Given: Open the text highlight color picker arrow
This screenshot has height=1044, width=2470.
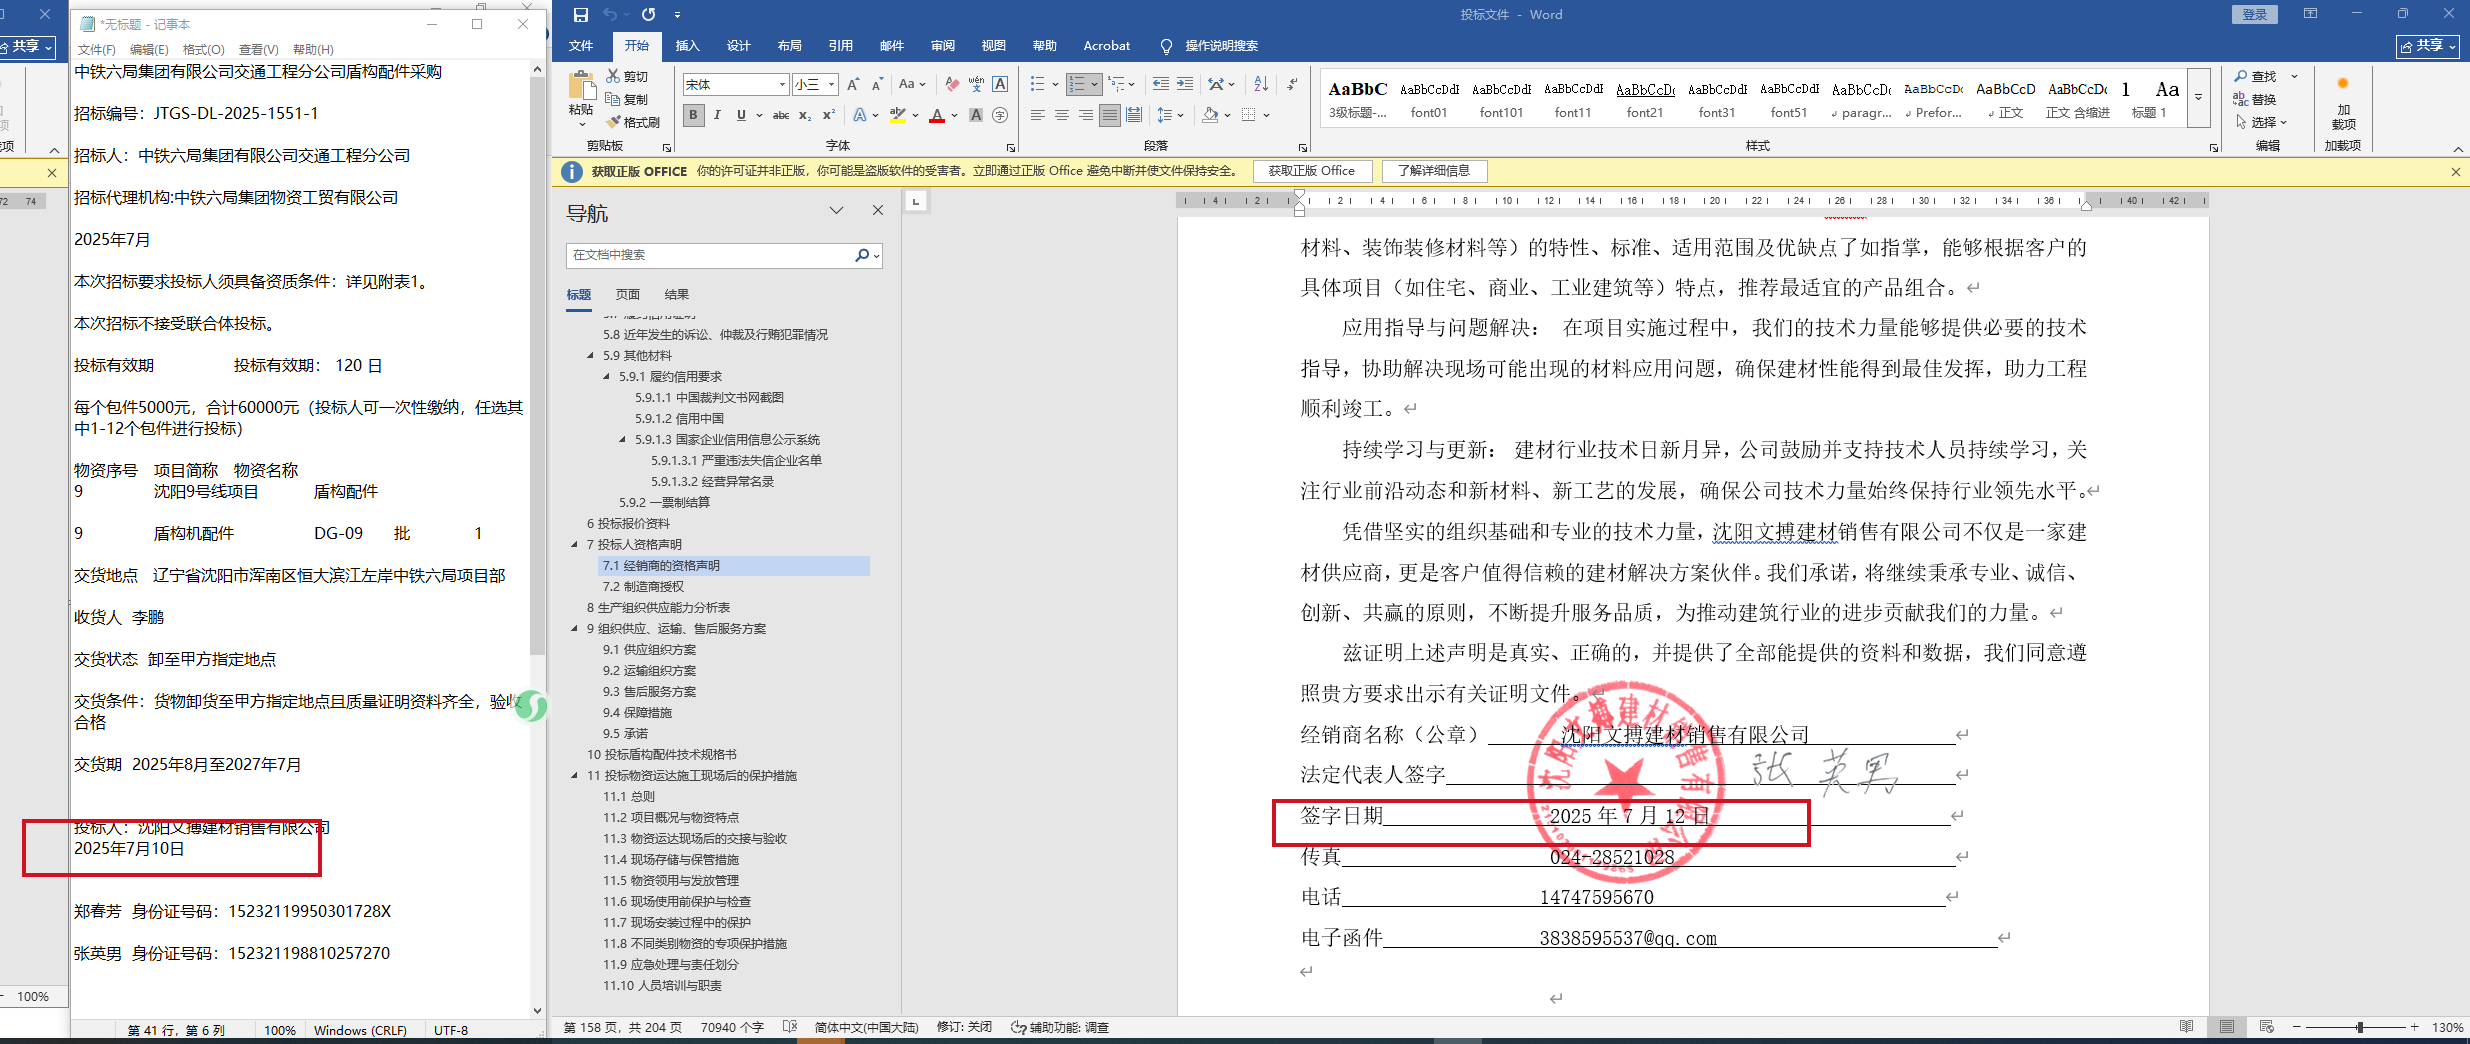Looking at the screenshot, I should click(x=915, y=115).
